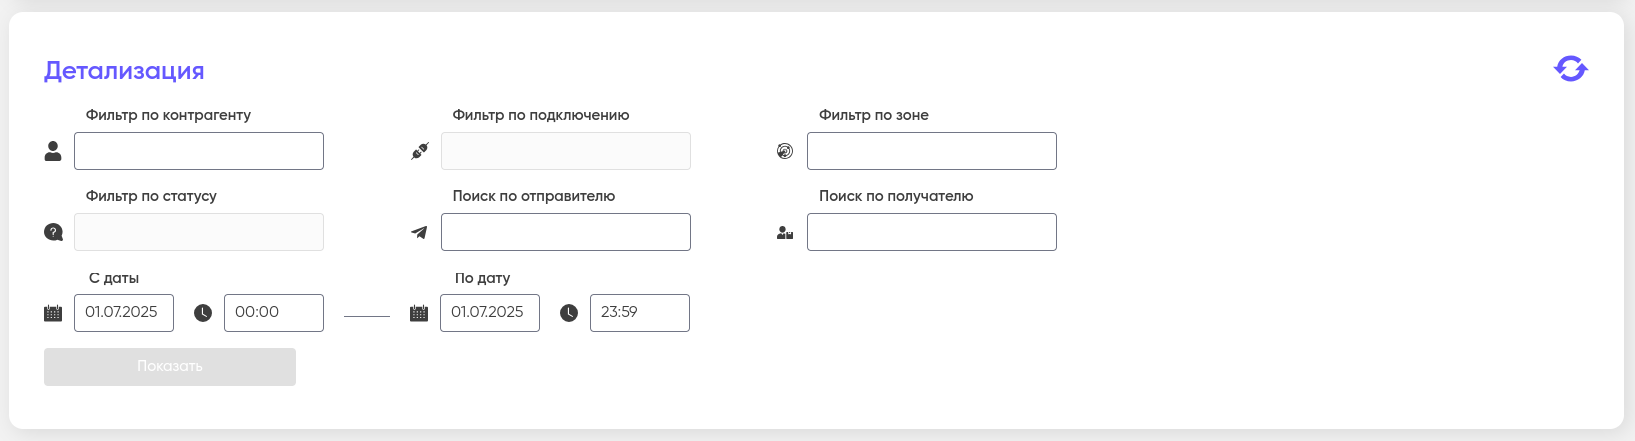1635x441 pixels.
Task: Click the paper plane sender icon
Action: (420, 232)
